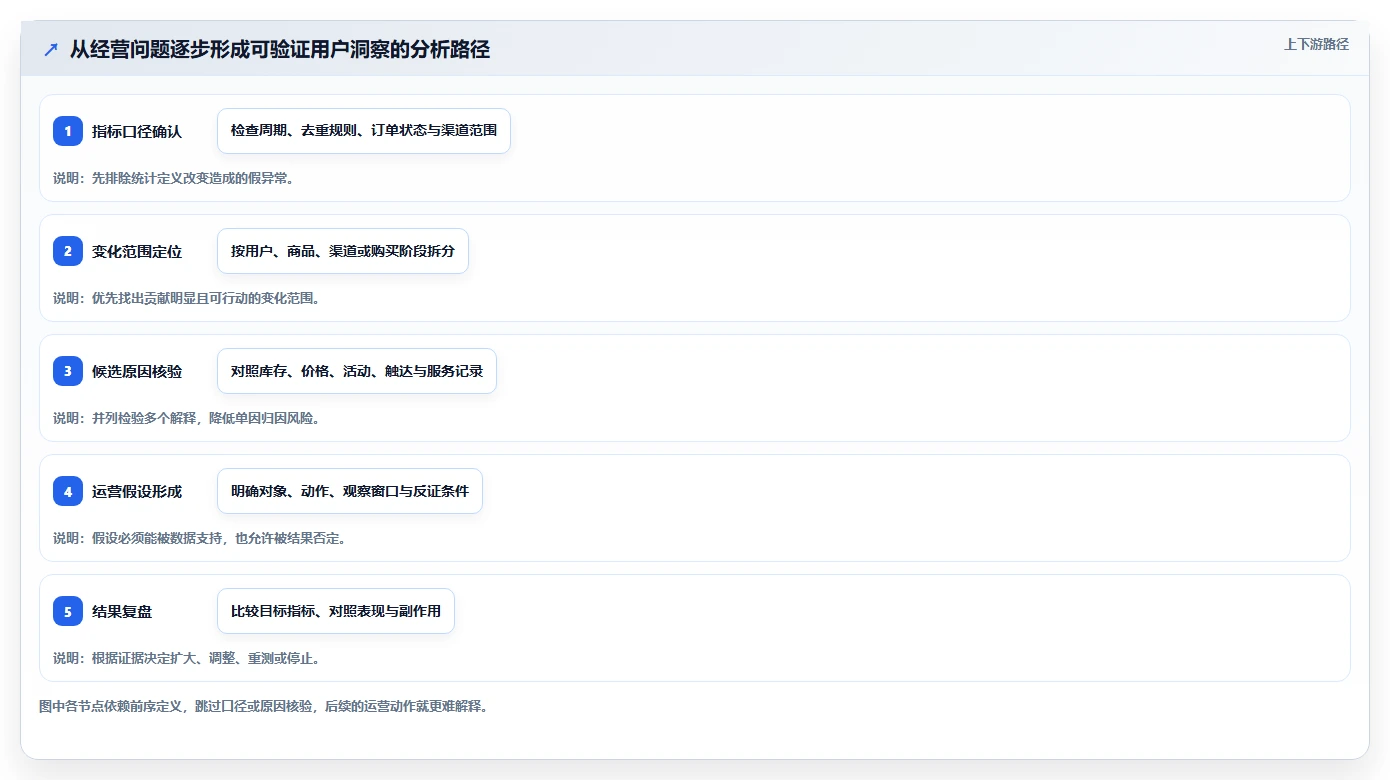
Task: Click the step 1 number badge
Action: point(68,131)
